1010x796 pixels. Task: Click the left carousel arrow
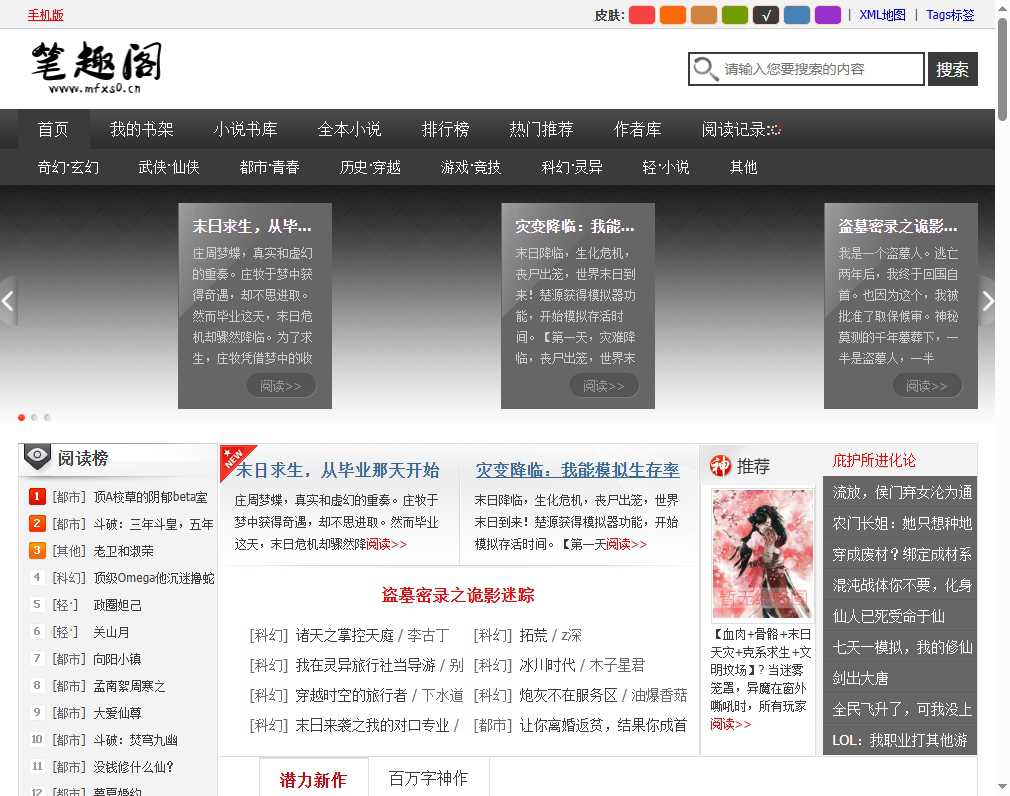(x=9, y=300)
